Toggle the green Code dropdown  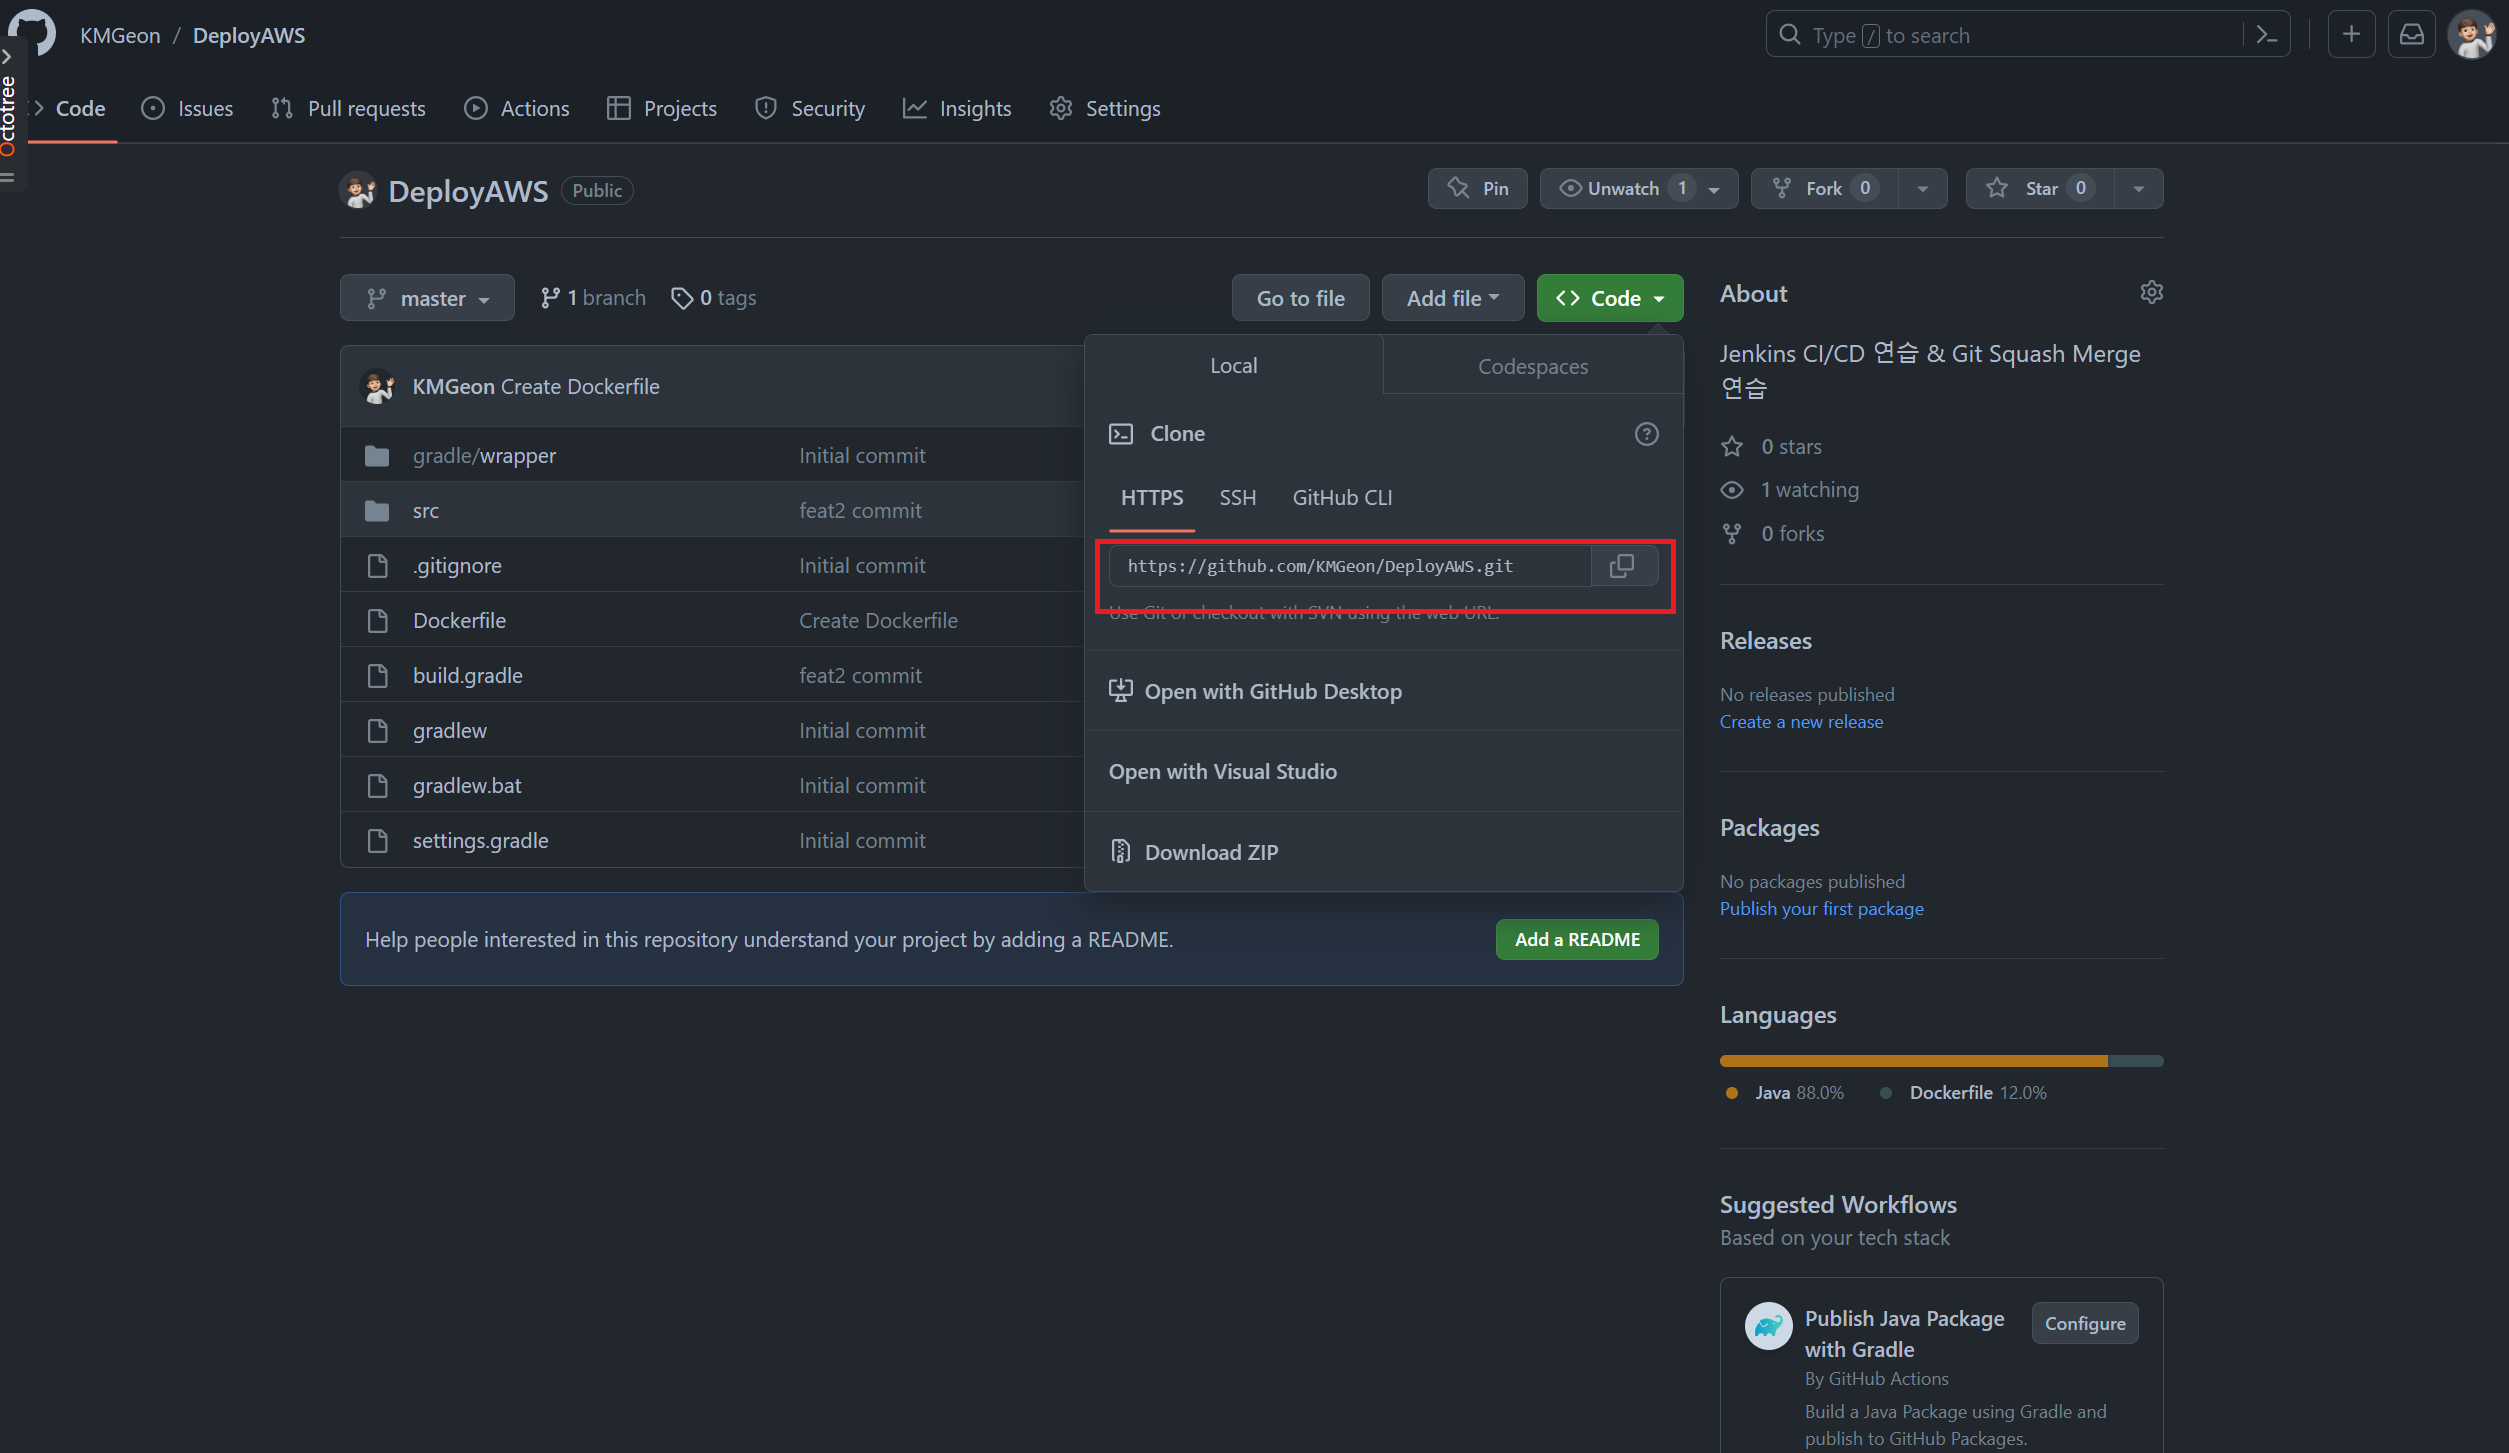click(1609, 298)
